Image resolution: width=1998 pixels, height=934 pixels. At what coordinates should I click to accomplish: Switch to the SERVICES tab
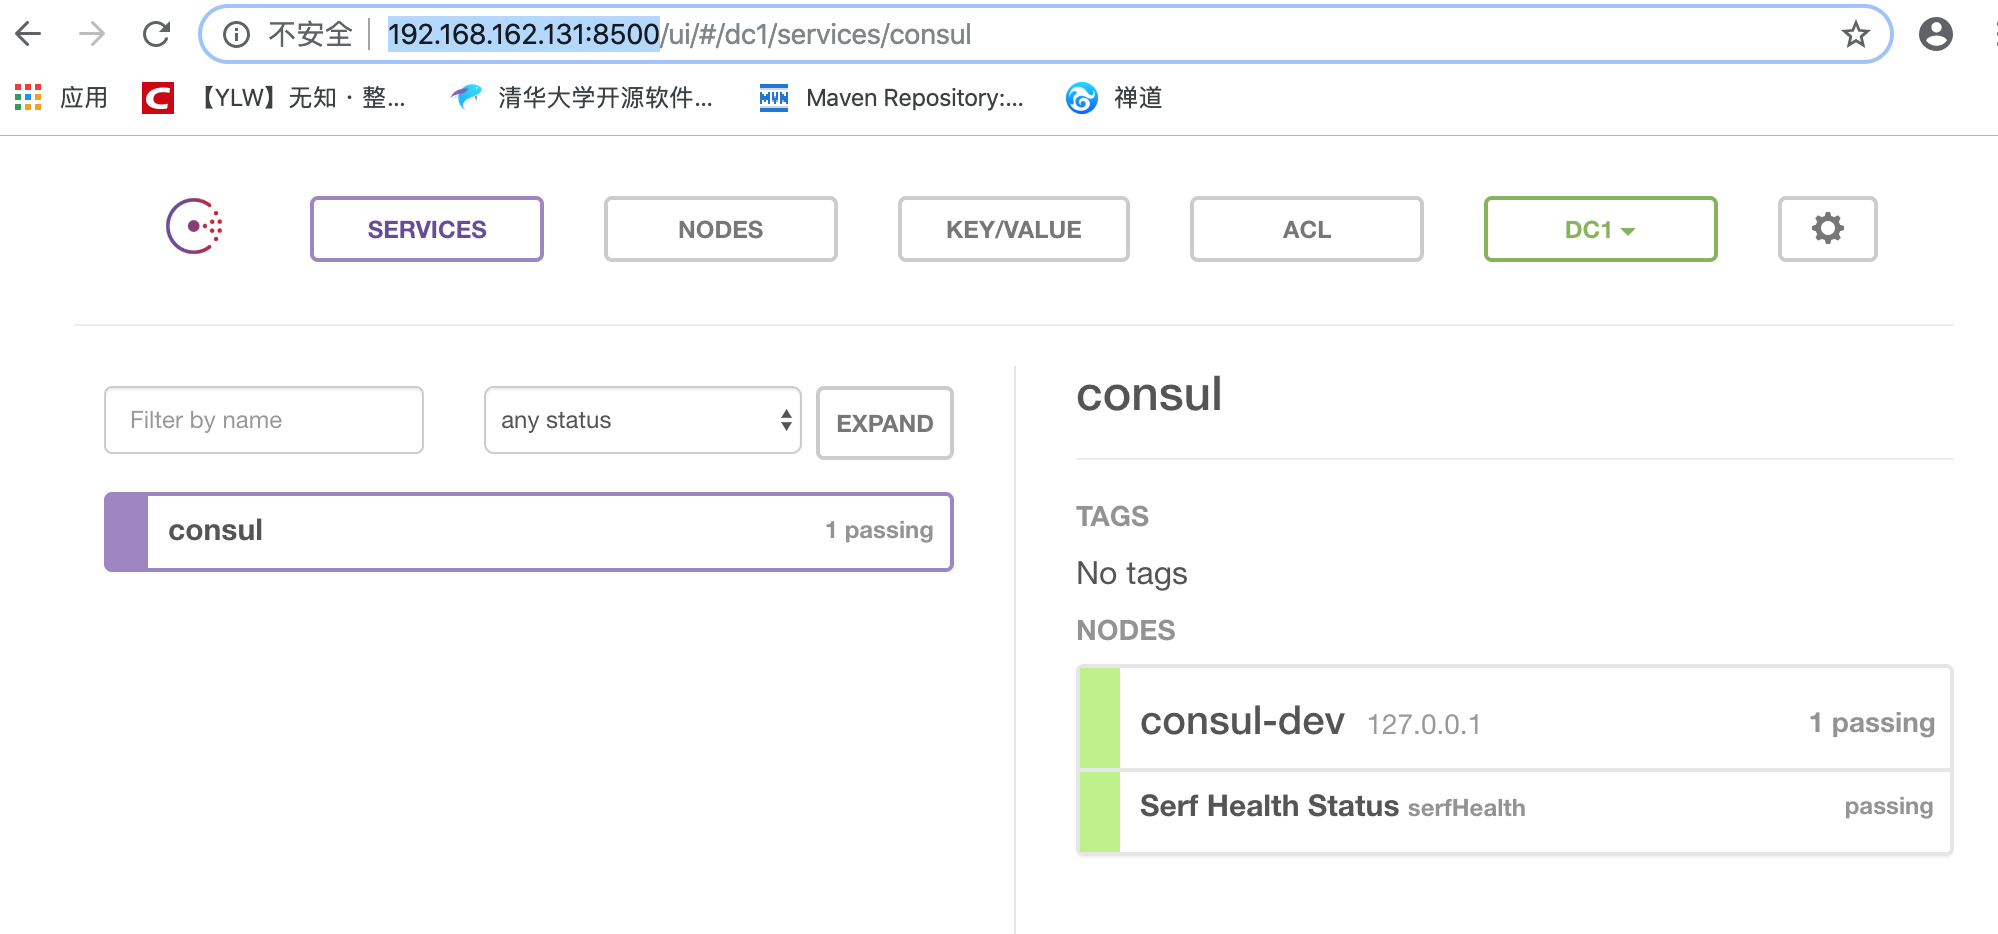[427, 229]
